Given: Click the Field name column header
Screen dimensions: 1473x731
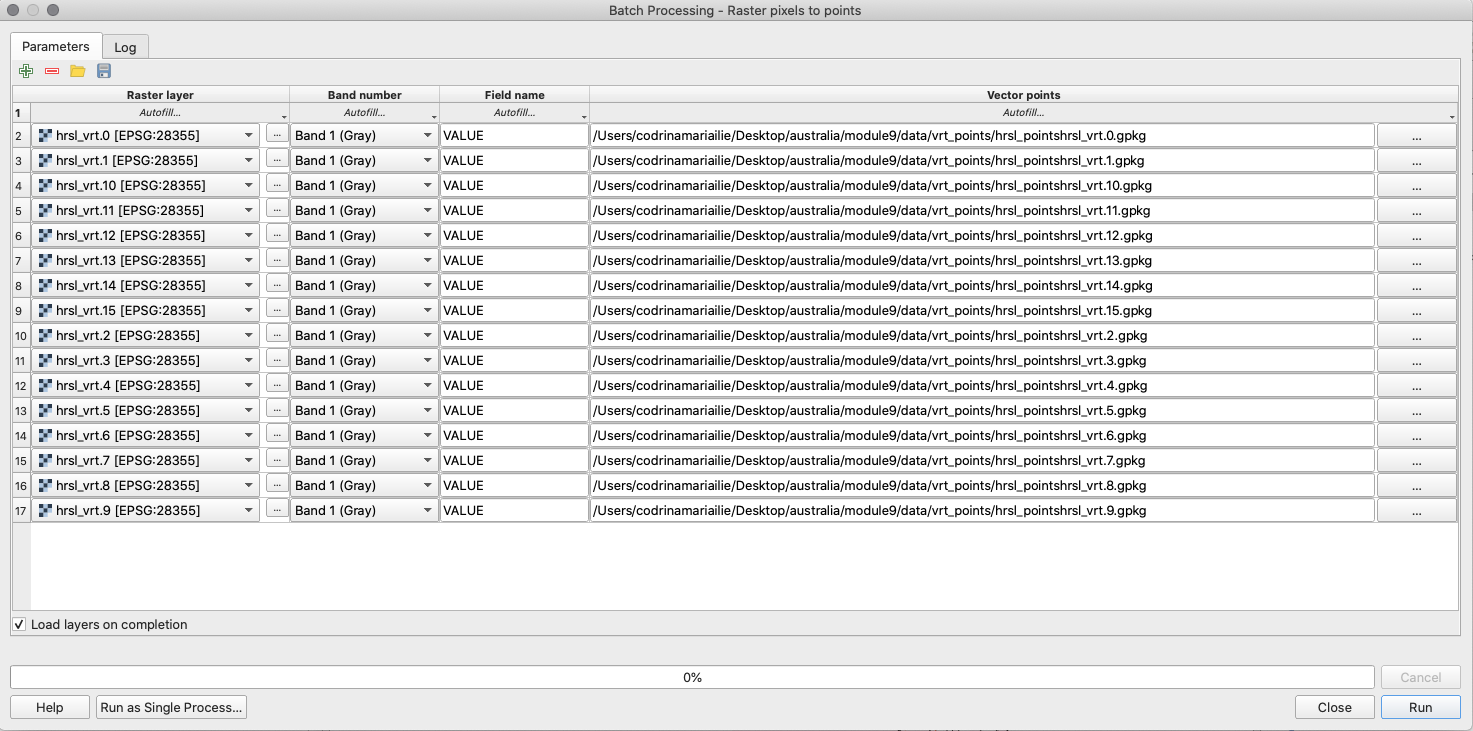Looking at the screenshot, I should (514, 95).
